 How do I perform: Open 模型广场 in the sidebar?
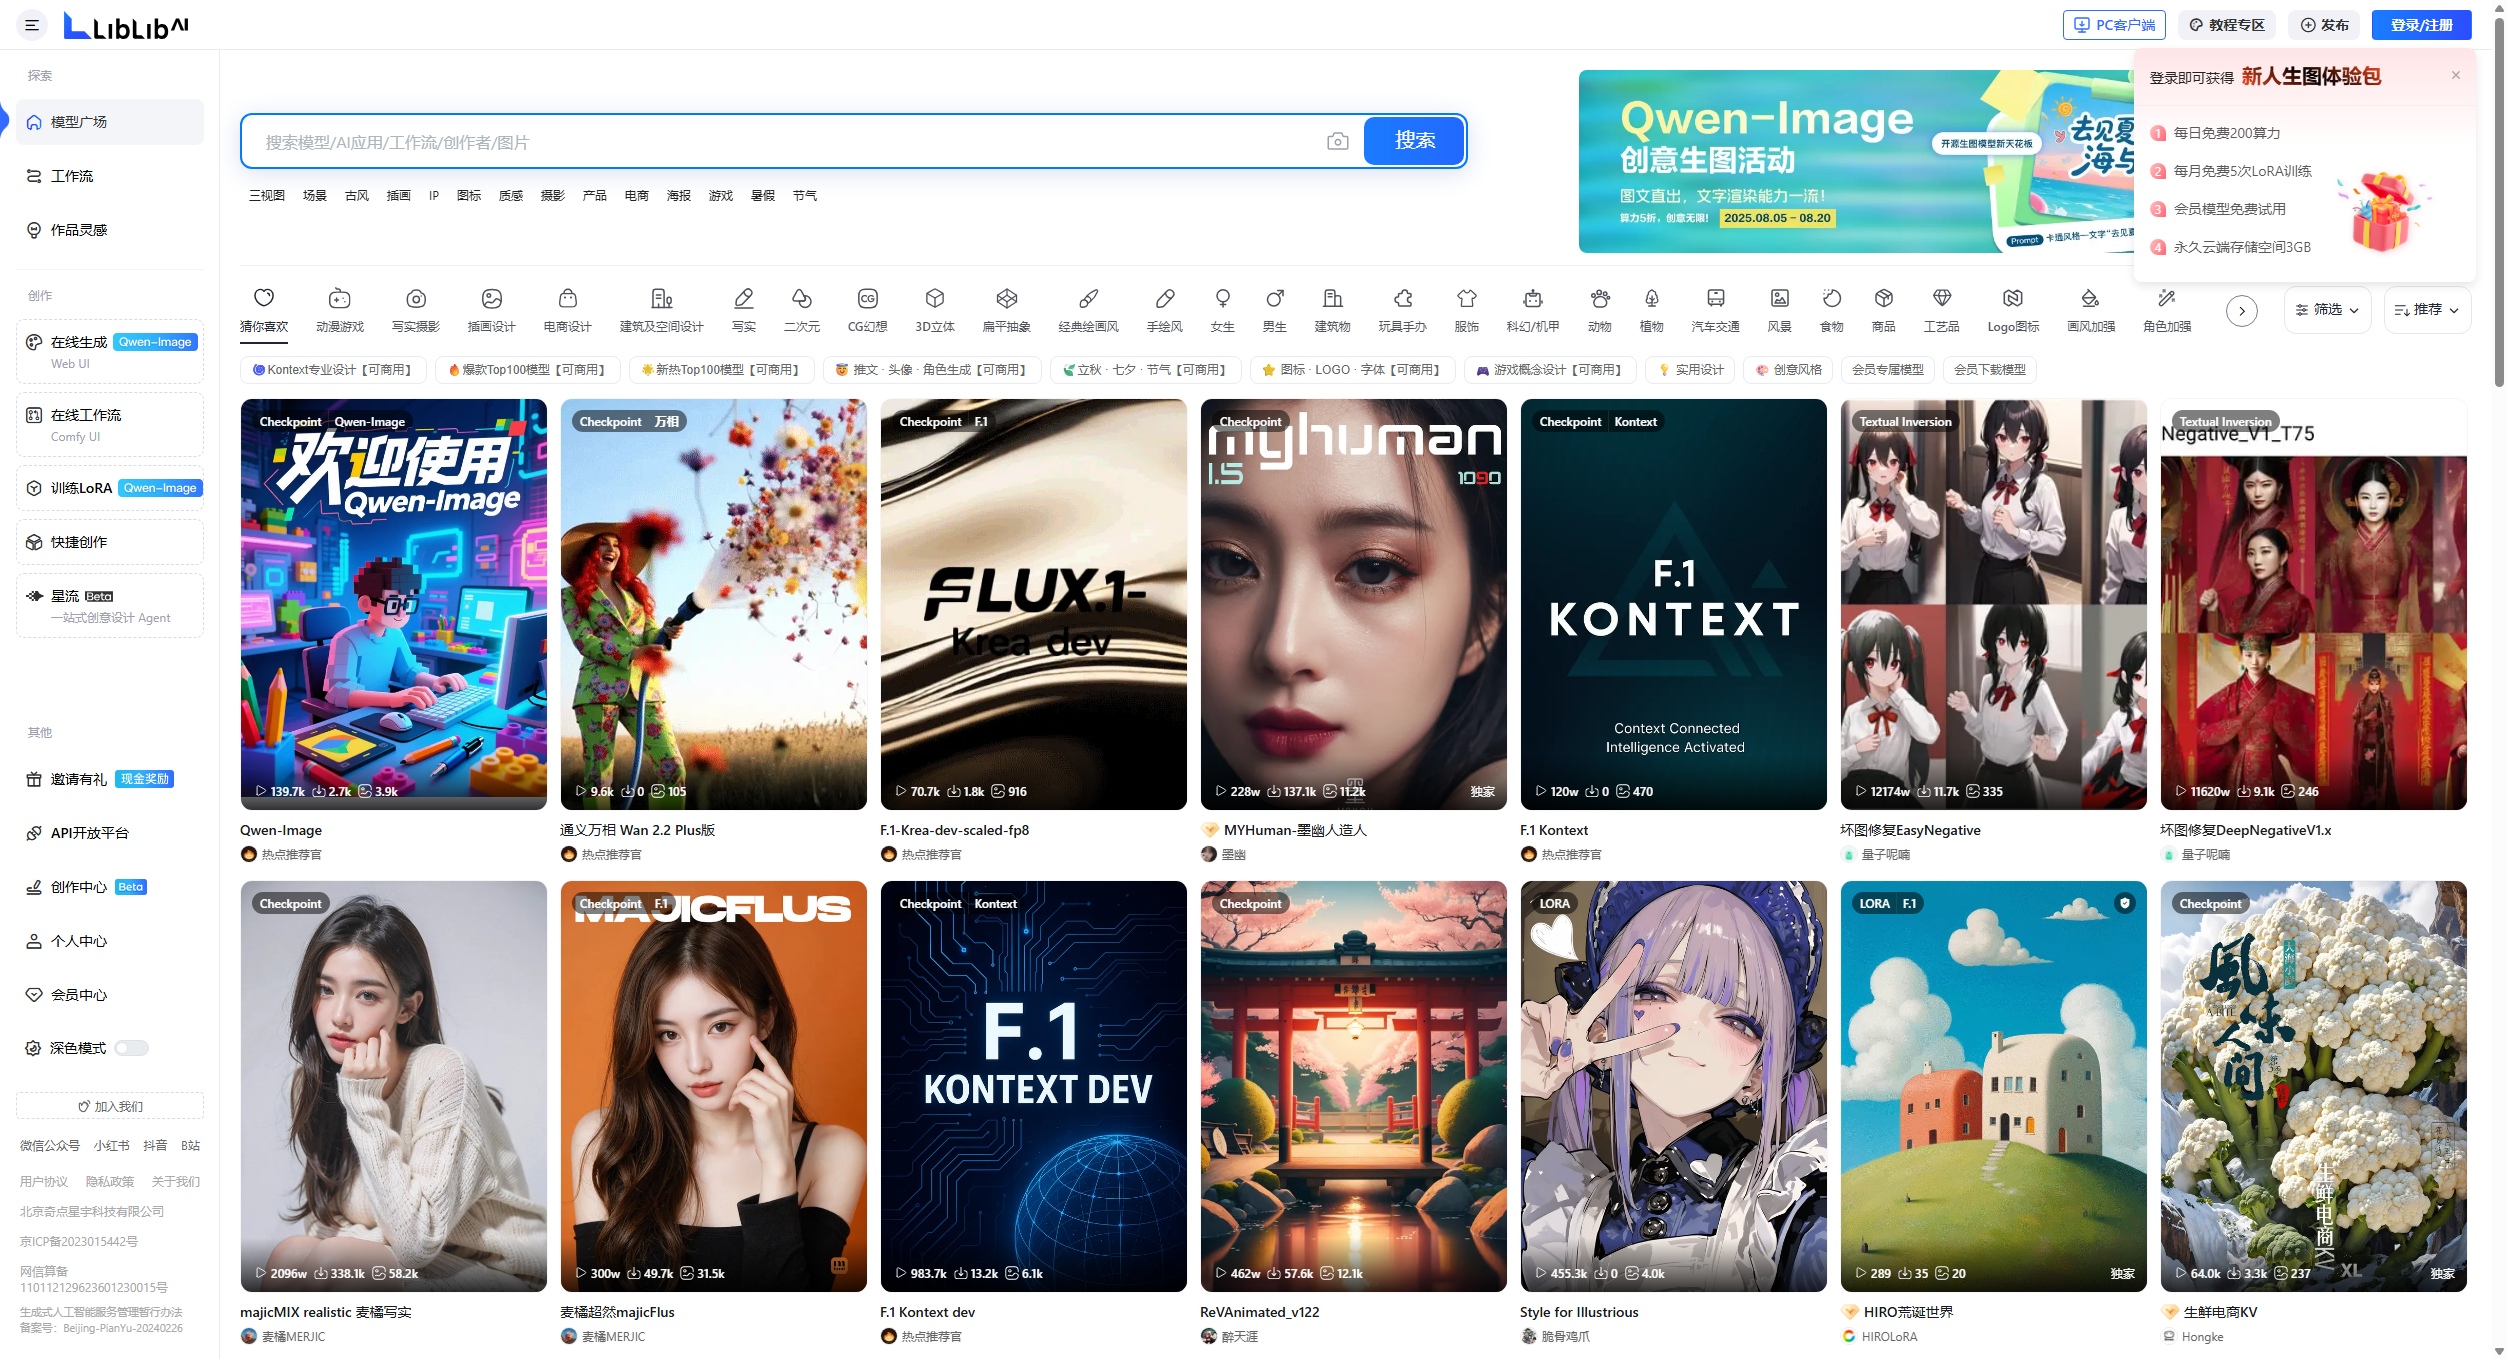click(110, 122)
